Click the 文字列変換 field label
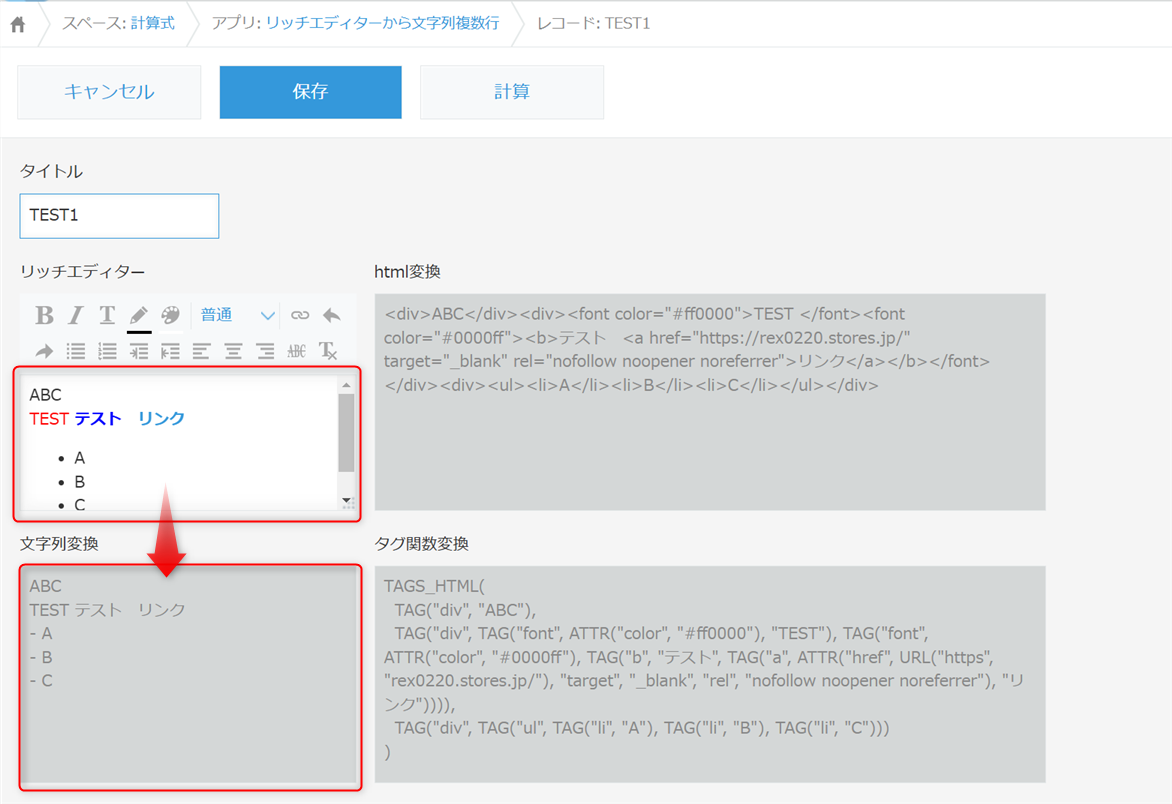 (x=59, y=544)
